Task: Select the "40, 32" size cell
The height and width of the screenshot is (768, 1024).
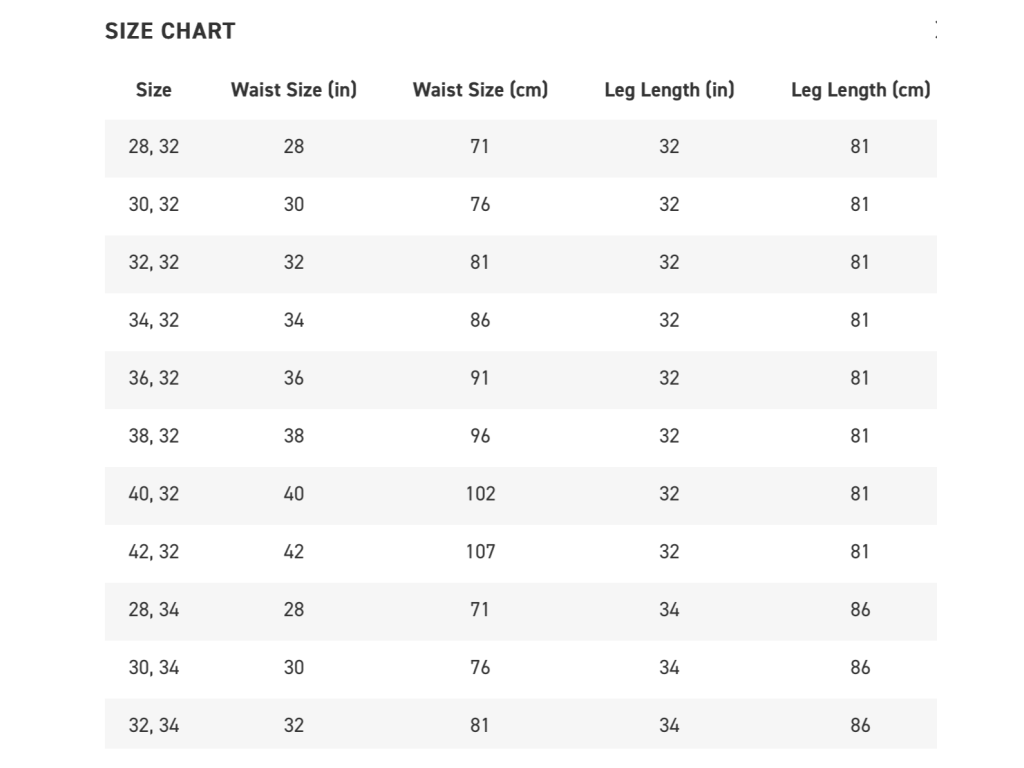Action: [154, 494]
